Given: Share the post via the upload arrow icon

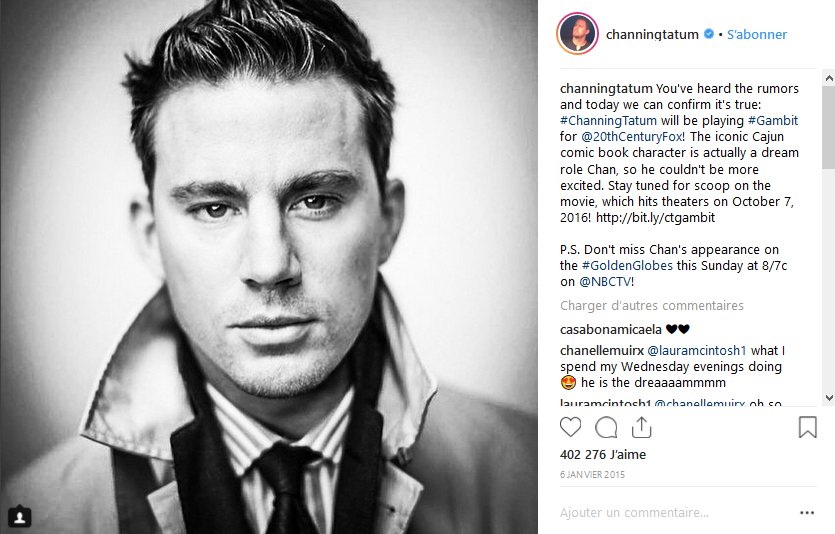Looking at the screenshot, I should (x=642, y=427).
